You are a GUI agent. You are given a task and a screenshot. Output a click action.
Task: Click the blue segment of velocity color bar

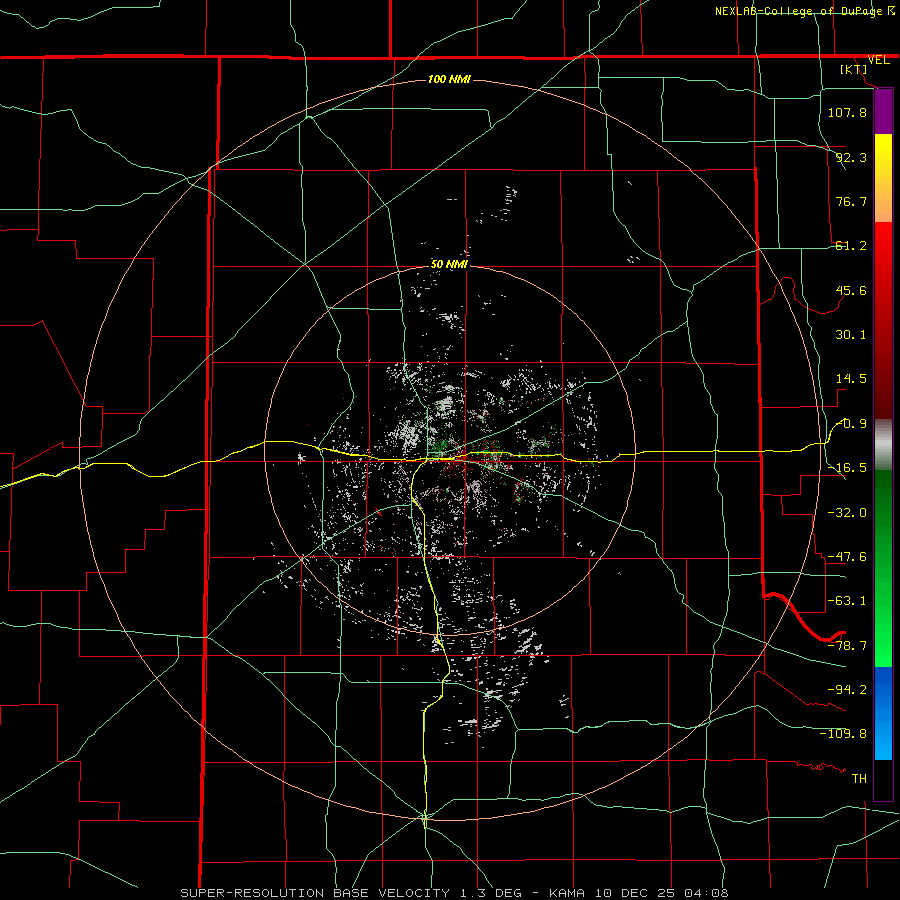(883, 713)
